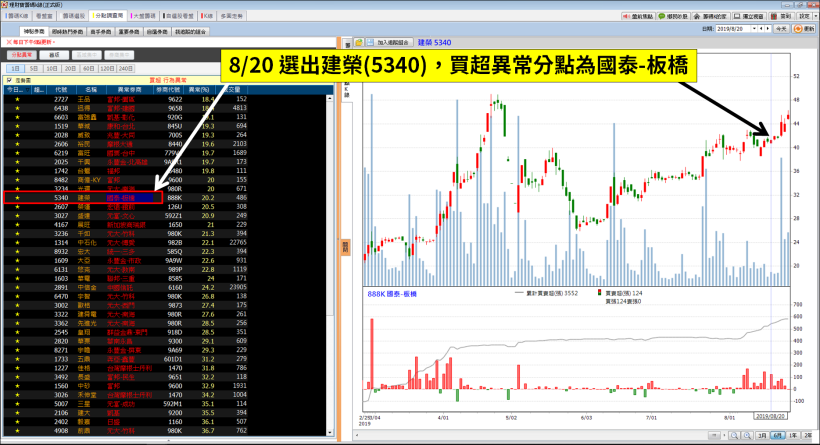Select the 60日 period toggle
The height and width of the screenshot is (445, 820).
[x=88, y=69]
